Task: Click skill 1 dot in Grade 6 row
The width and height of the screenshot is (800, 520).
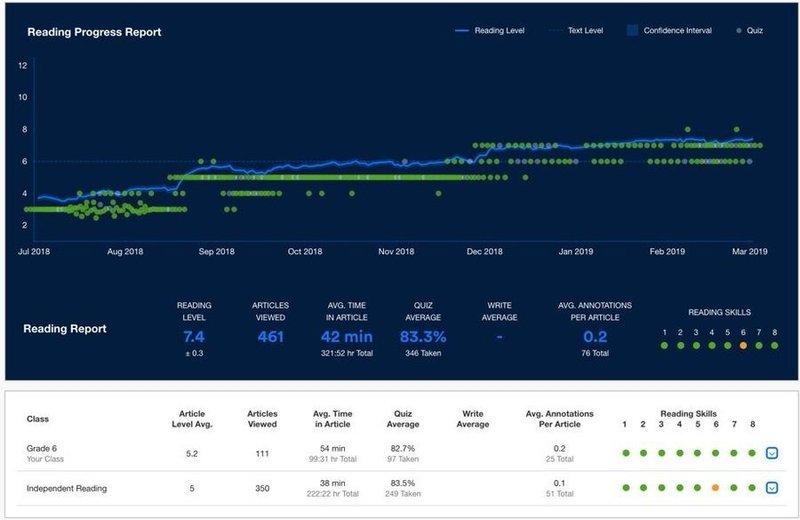Action: point(626,453)
